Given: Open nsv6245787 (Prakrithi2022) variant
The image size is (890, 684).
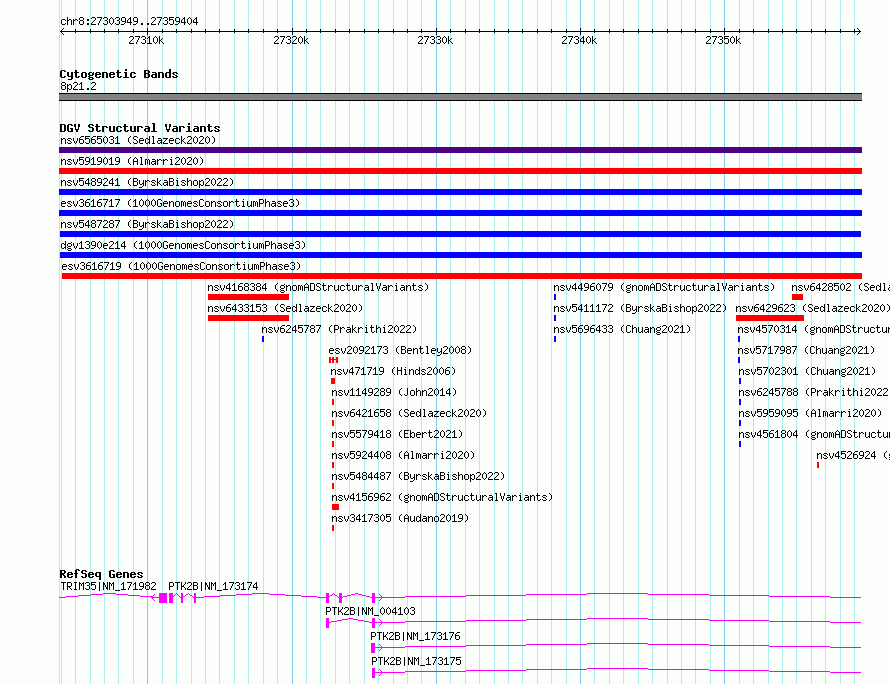Looking at the screenshot, I should (339, 329).
